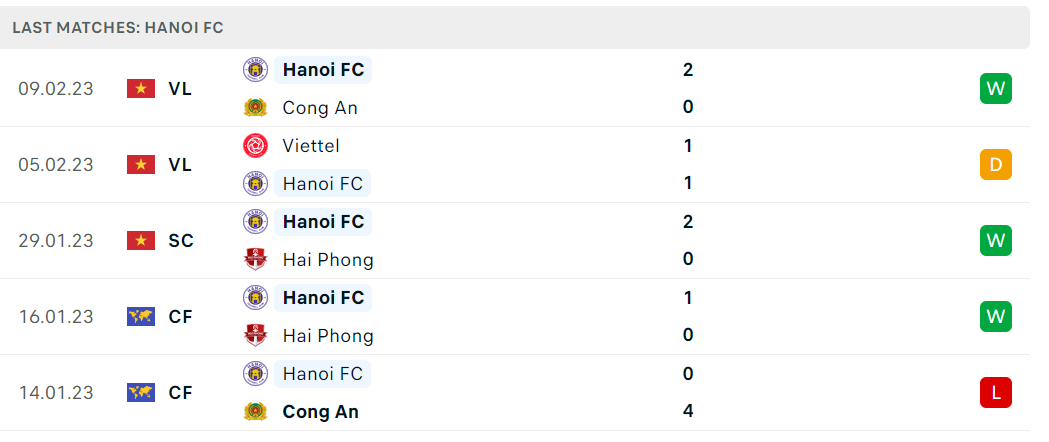Open the Viettel team link
Screen dimensions: 1049x442
point(311,146)
